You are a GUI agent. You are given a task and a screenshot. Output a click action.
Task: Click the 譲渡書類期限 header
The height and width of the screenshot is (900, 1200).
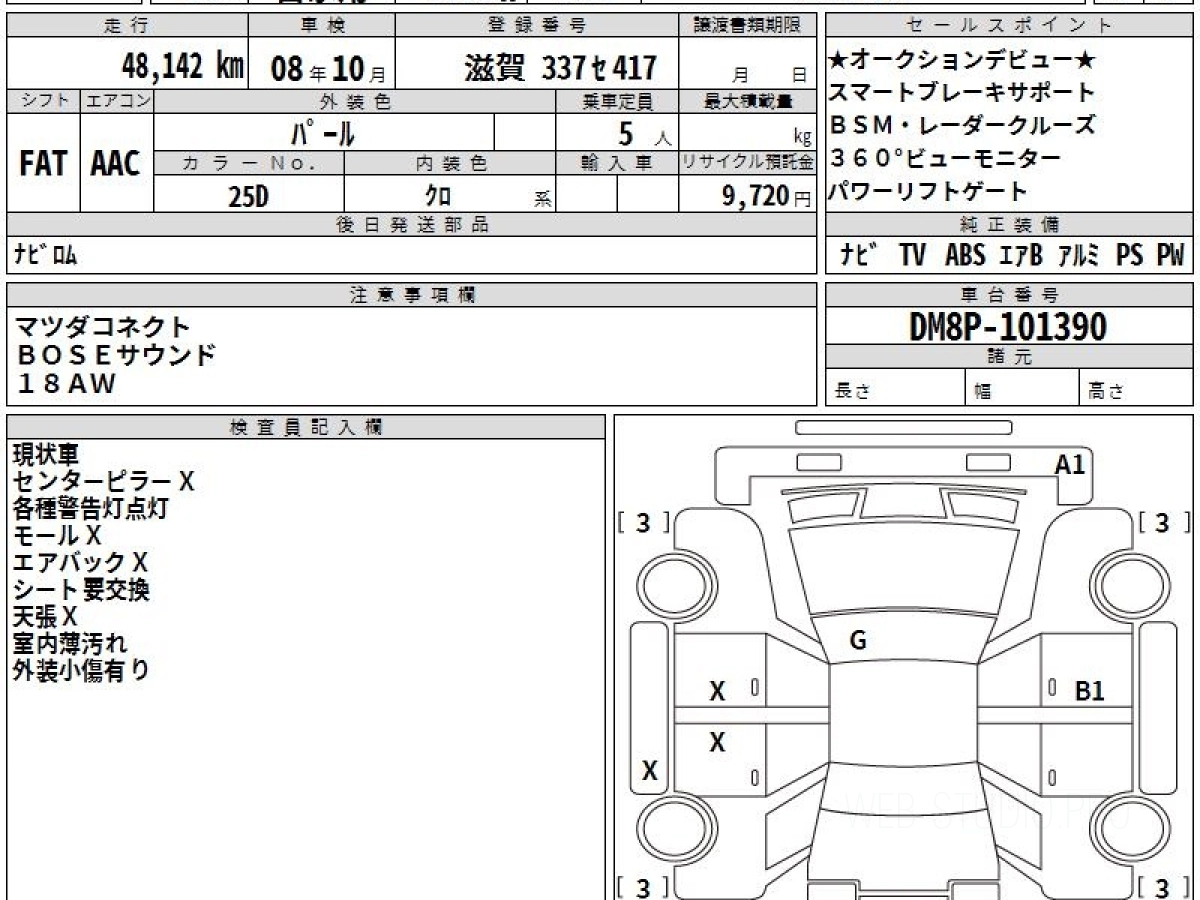[x=747, y=26]
